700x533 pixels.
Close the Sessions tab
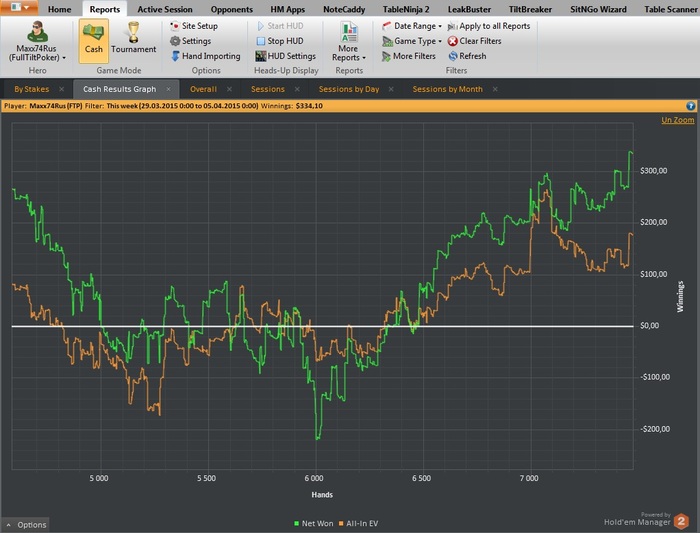tap(297, 89)
